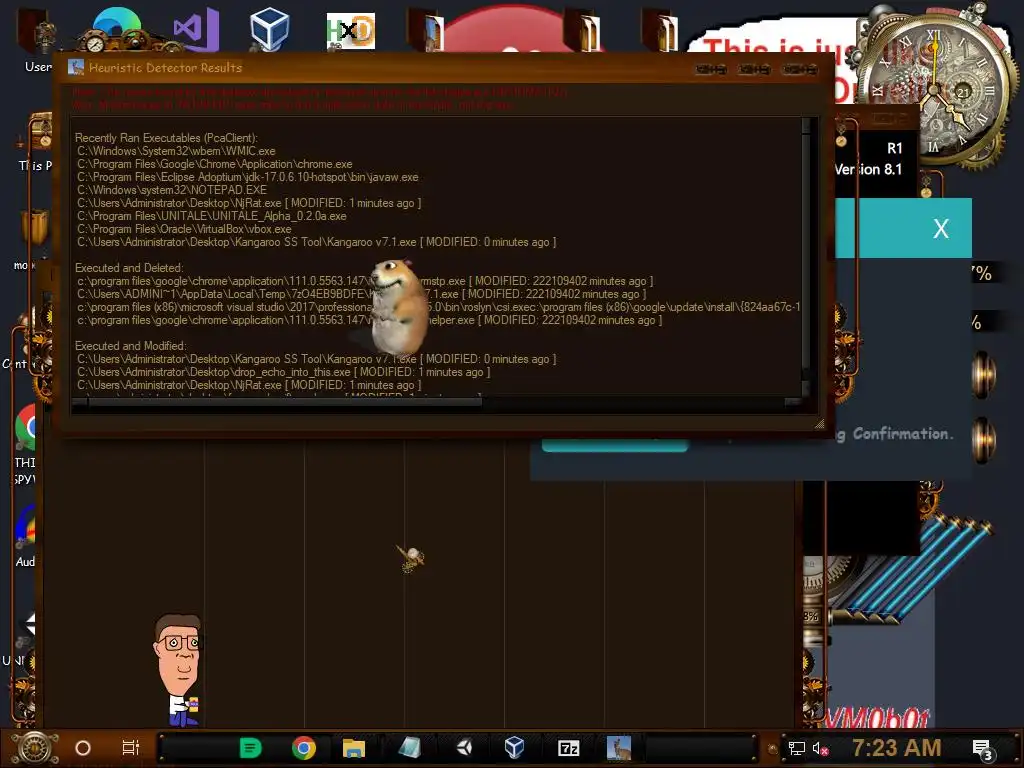
Task: Select the 7zO4EB9BDFE Temp path line
Action: tap(362, 294)
